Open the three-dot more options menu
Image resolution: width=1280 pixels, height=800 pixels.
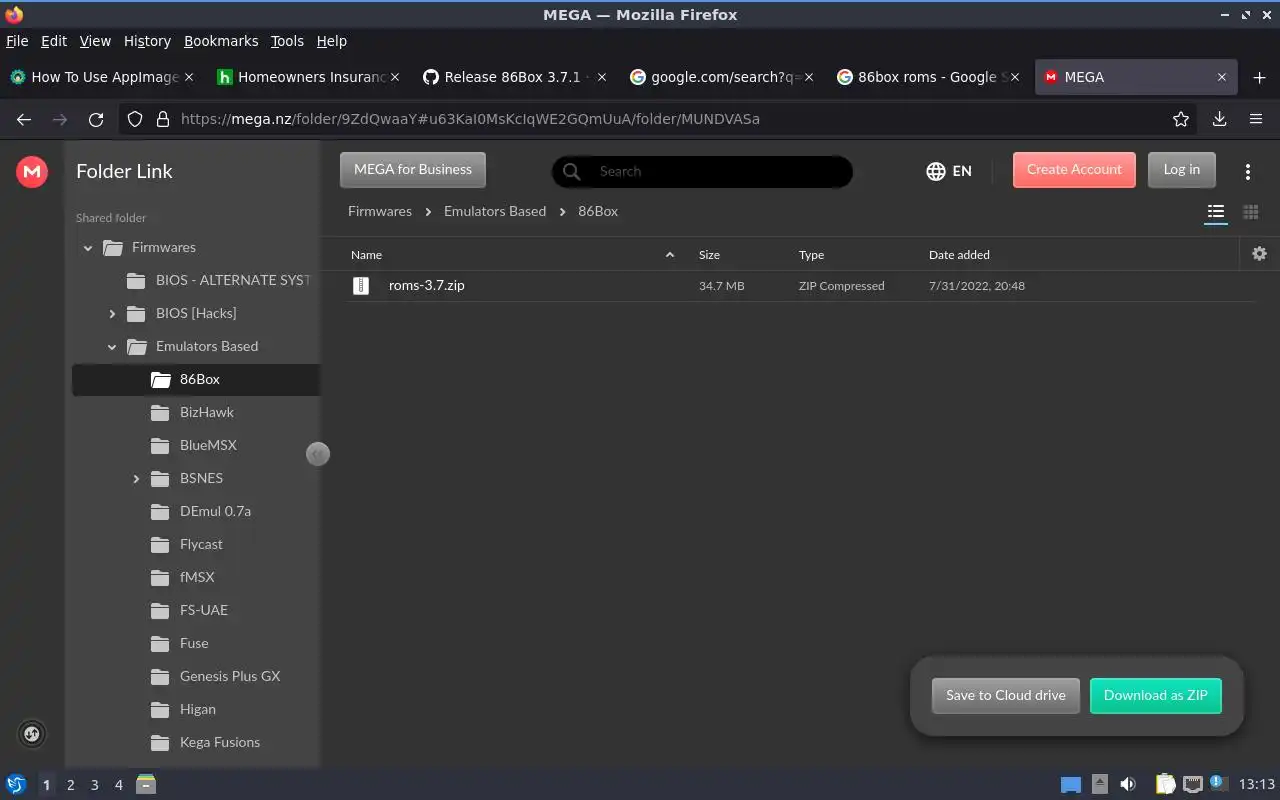point(1248,171)
